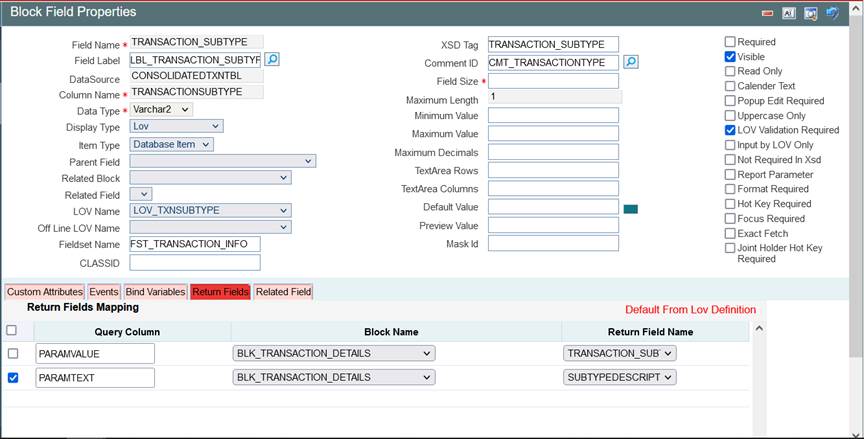Focus the Default Value input
The width and height of the screenshot is (864, 439).
pyautogui.click(x=553, y=207)
